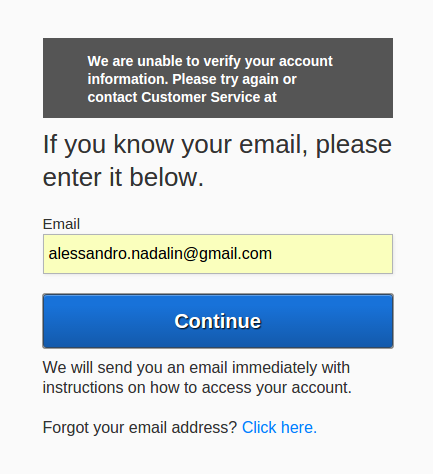Place cursor on 'gmail.com' in Email field
Viewport: 433px width, 474px height.
231,254
